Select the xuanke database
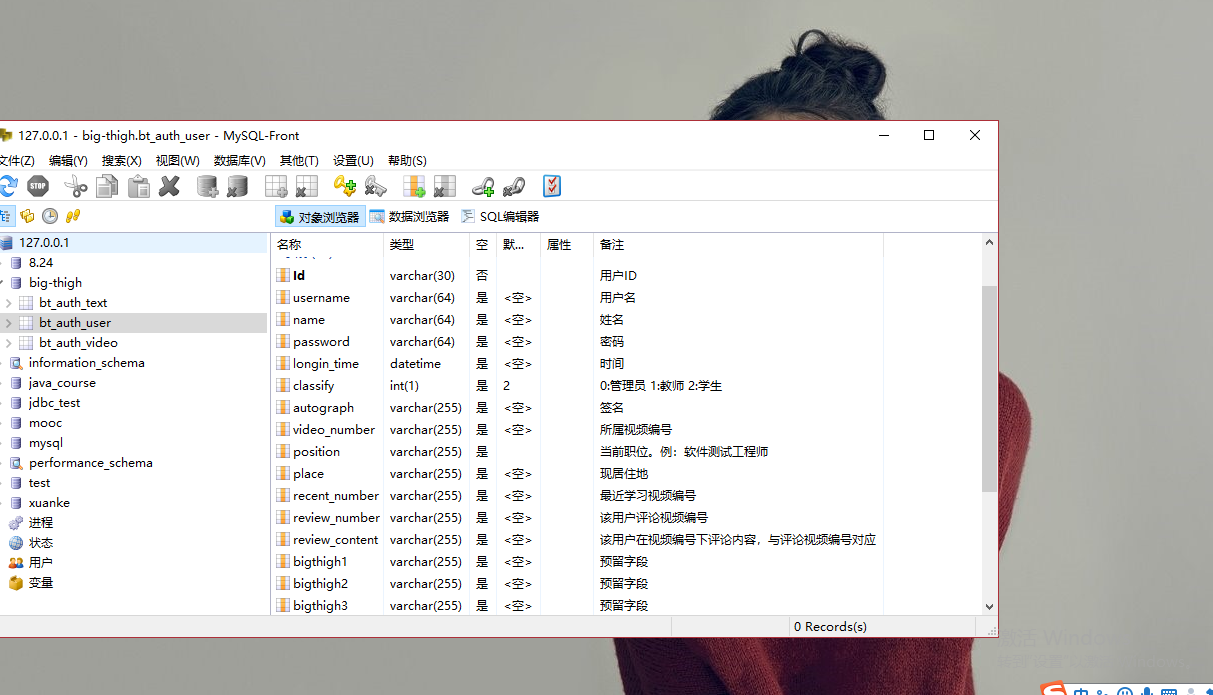 (x=49, y=503)
